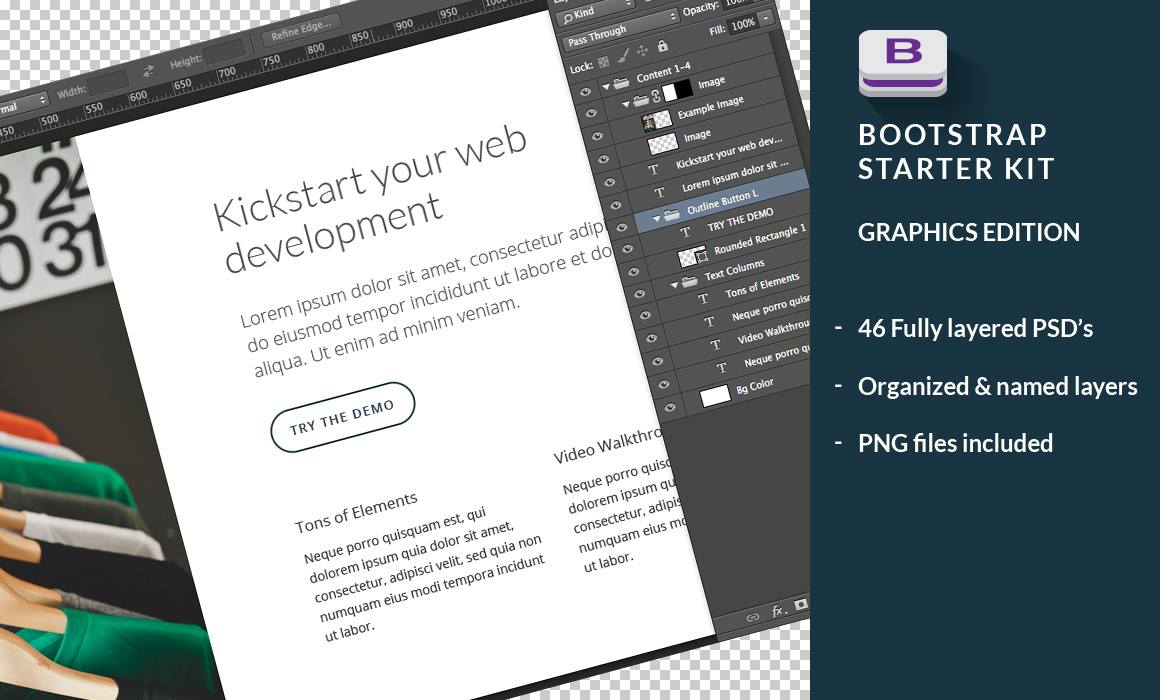The image size is (1160, 700).
Task: Click the Tons of Elements heading on canvas
Action: (356, 513)
